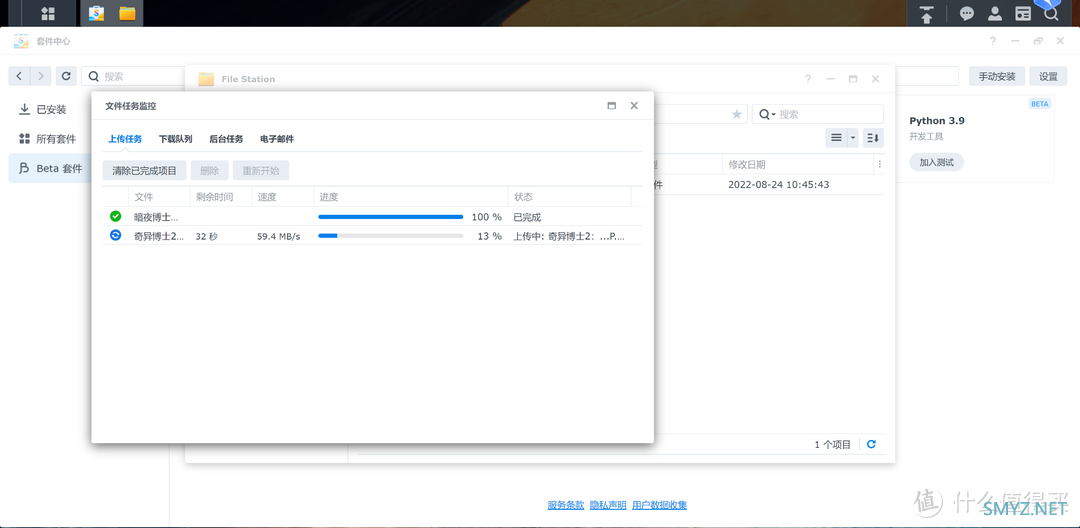The image size is (1080, 528).
Task: Sort tasks by File column (文件)
Action: click(158, 197)
